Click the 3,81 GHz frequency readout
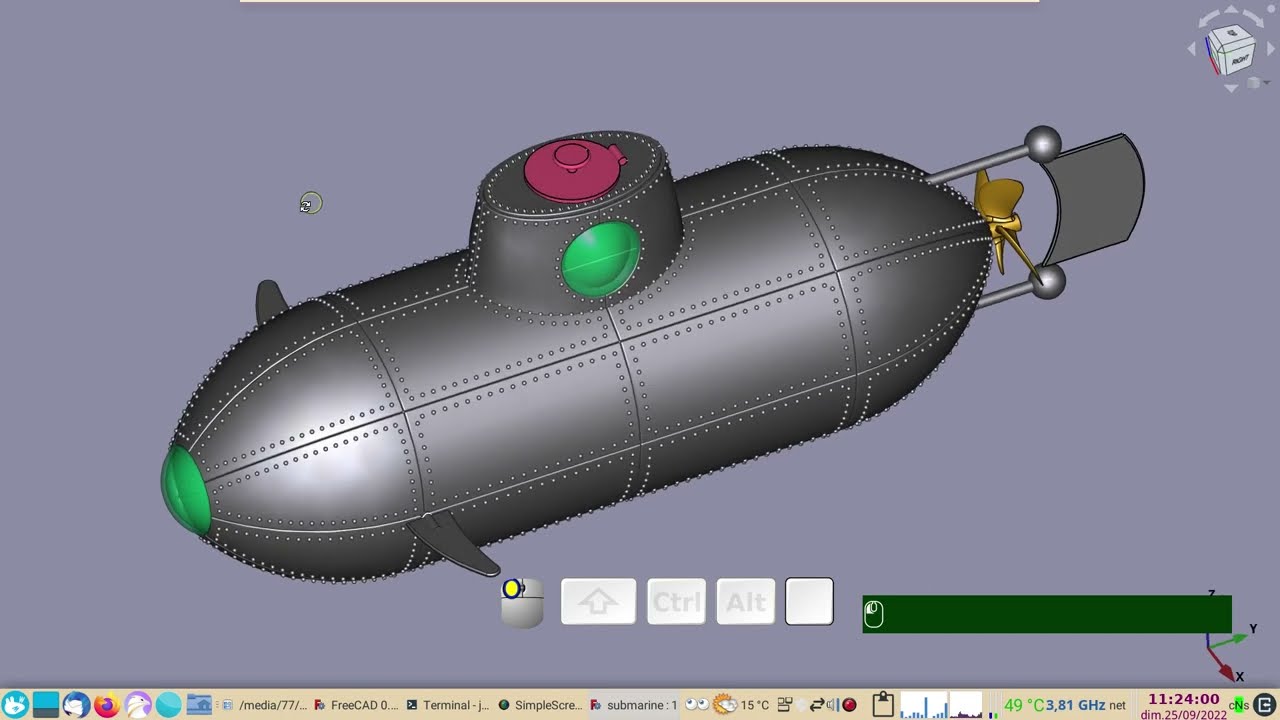This screenshot has height=720, width=1280. 1075,705
